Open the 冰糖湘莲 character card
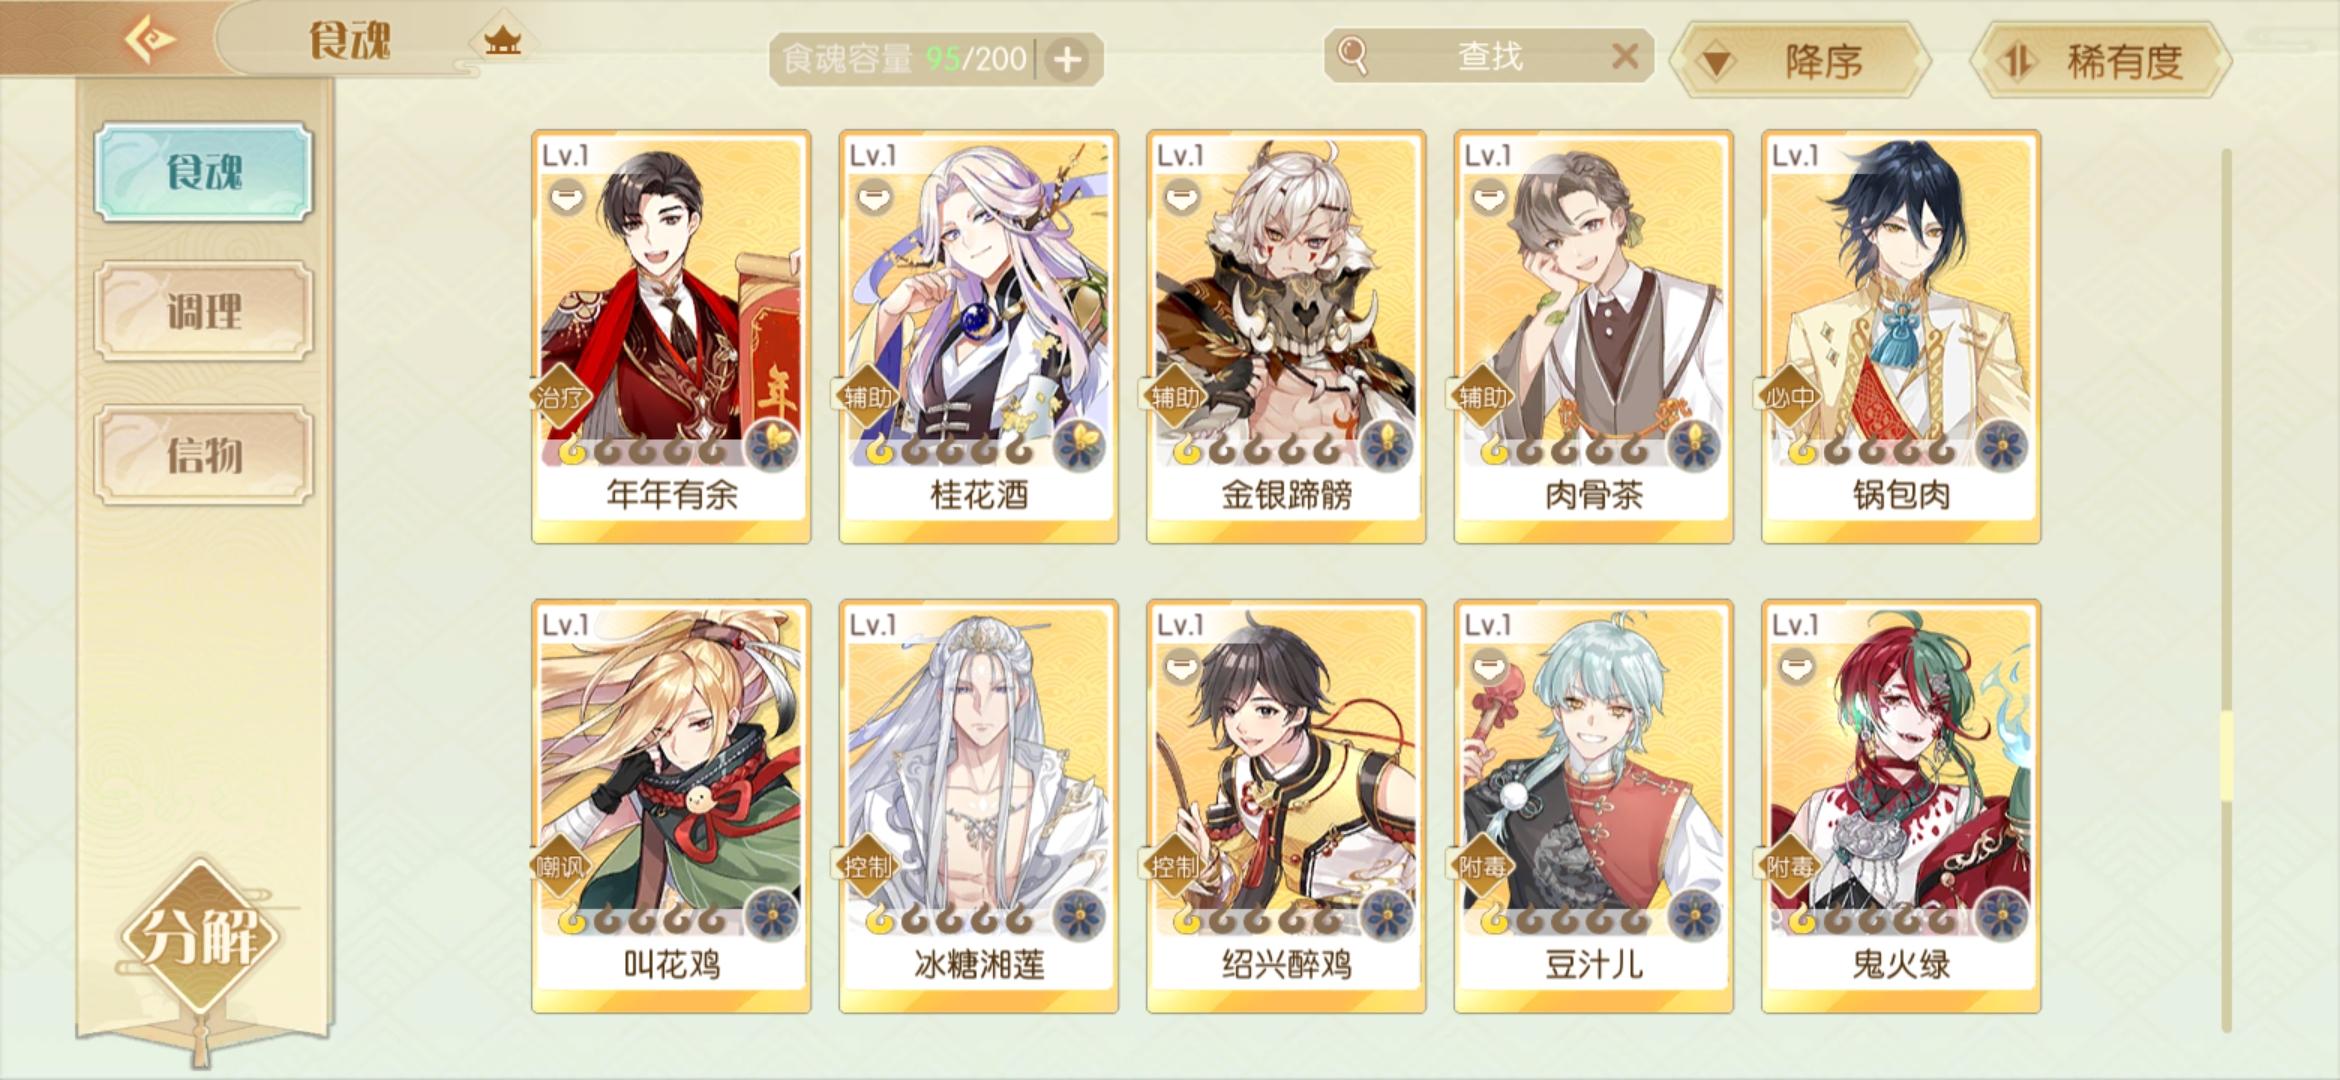Screen dimensions: 2340x1080 979,806
